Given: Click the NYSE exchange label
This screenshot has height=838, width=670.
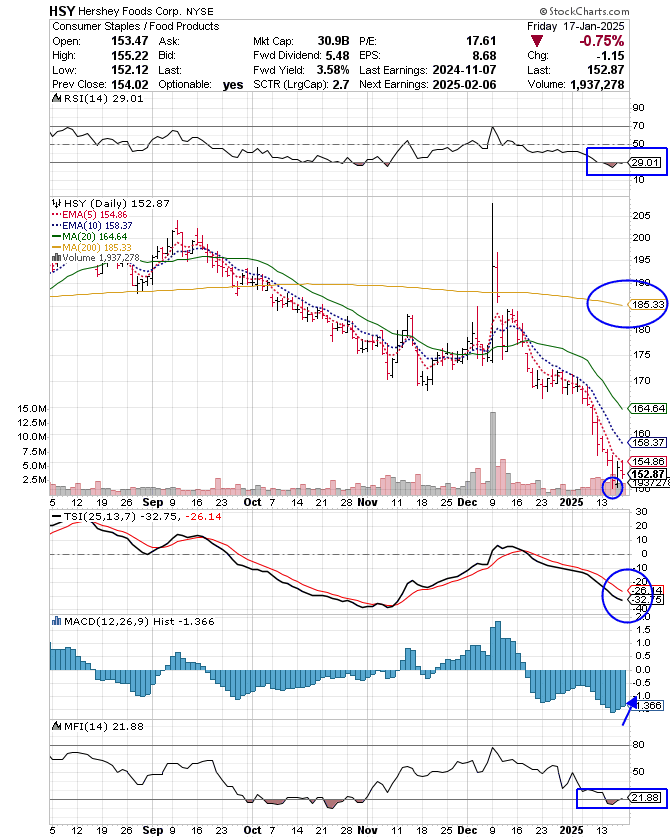Looking at the screenshot, I should coord(200,11).
